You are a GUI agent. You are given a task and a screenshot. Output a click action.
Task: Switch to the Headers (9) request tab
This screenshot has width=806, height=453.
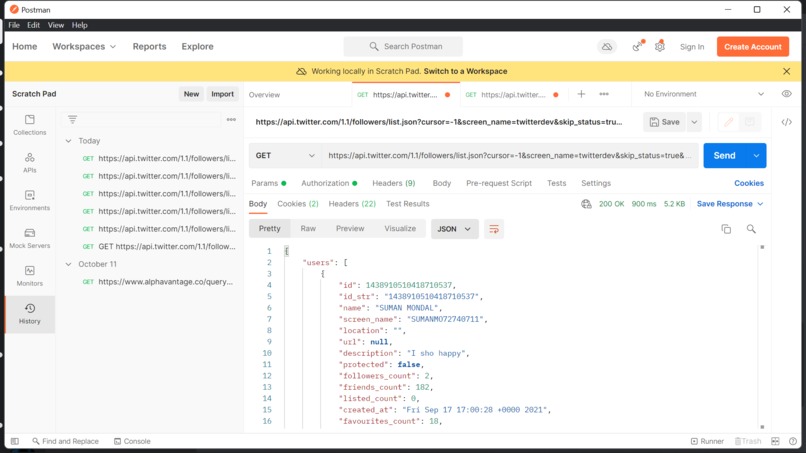[393, 183]
